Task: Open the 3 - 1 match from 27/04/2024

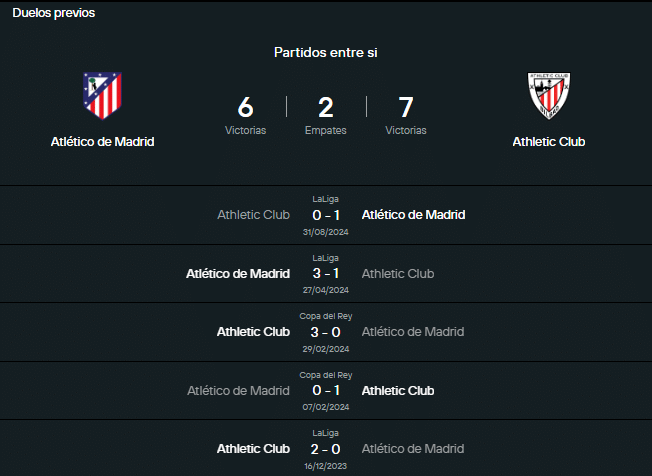Action: (x=326, y=273)
